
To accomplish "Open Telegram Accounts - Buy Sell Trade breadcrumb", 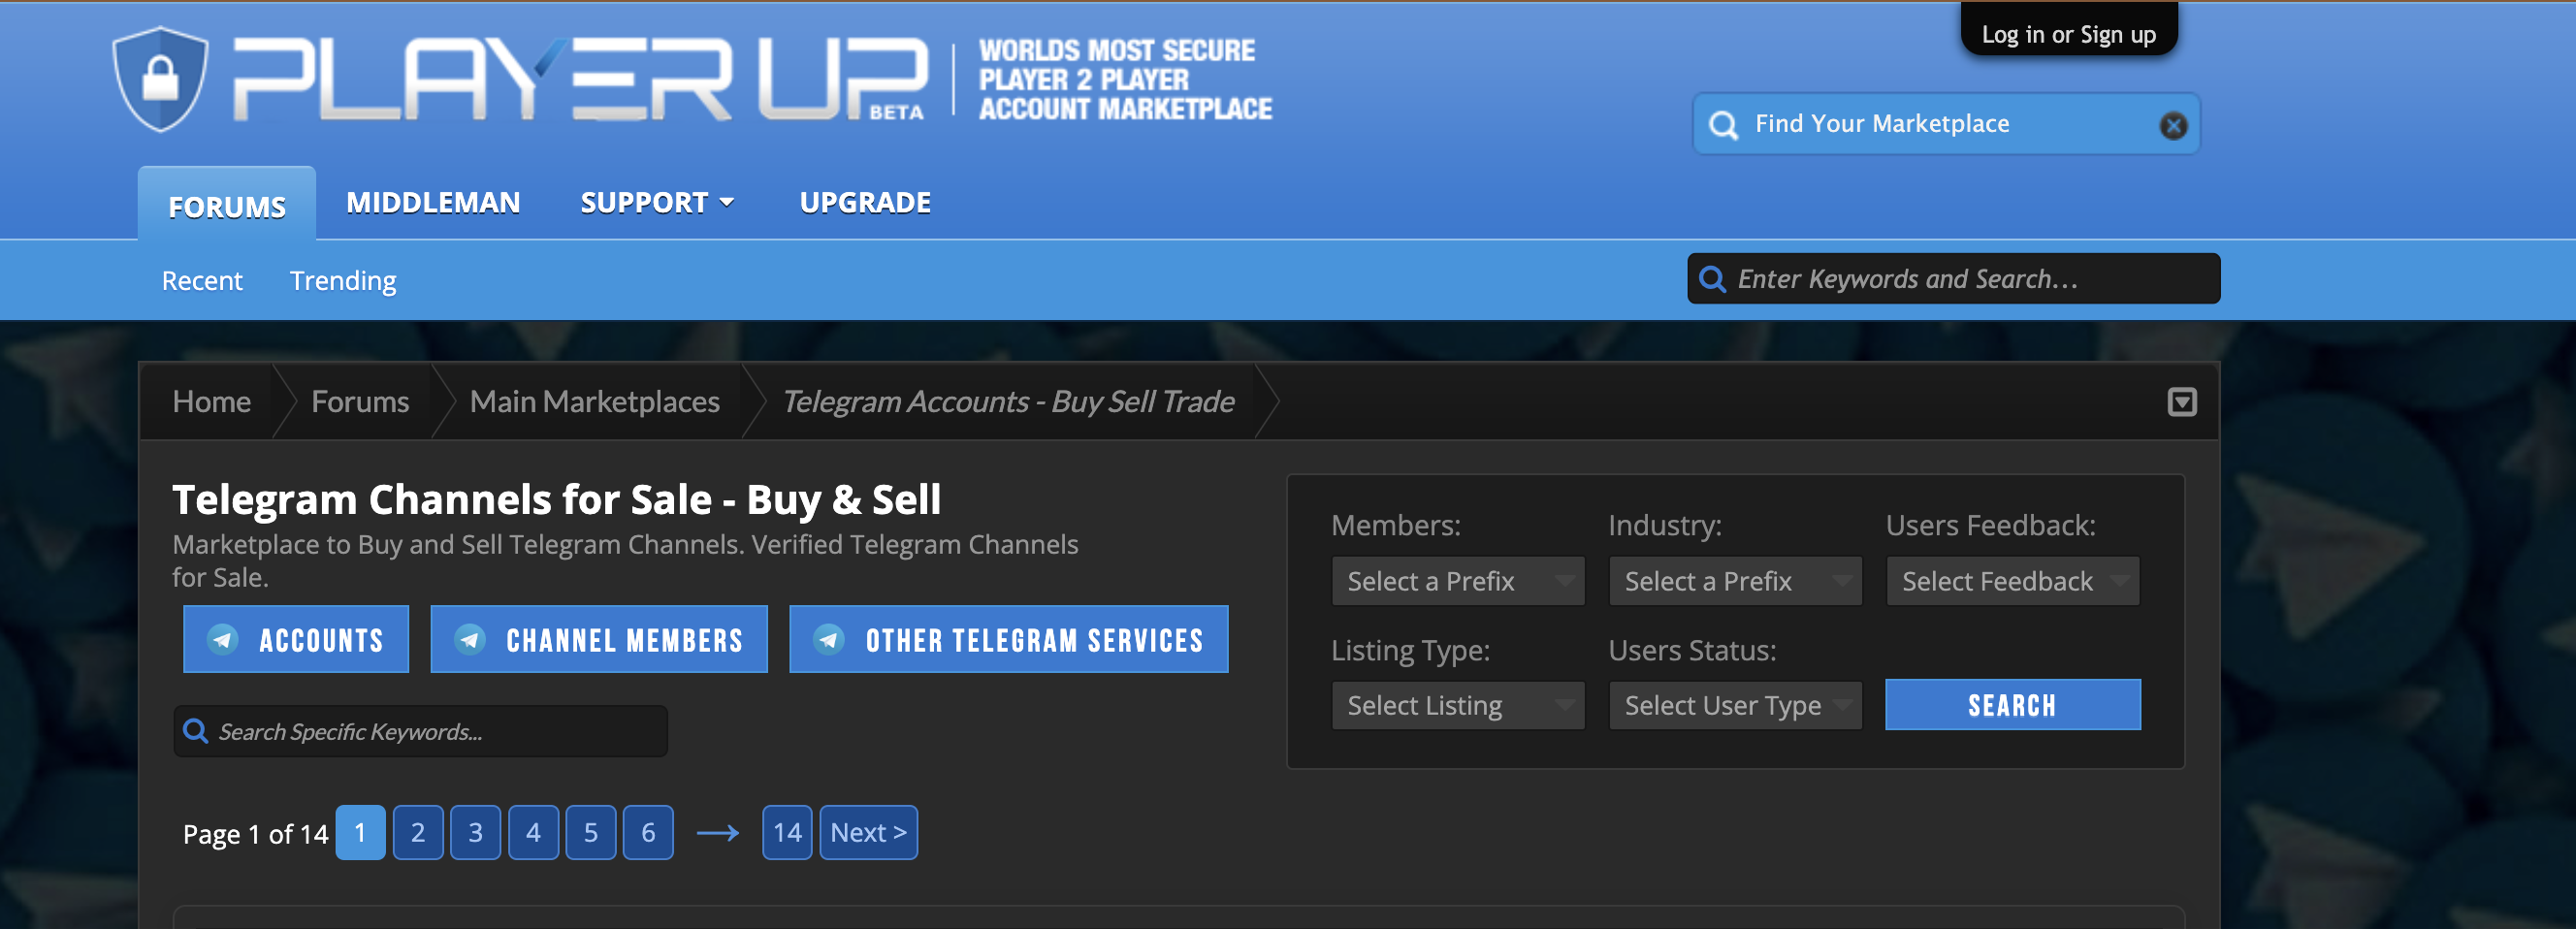I will click(x=1008, y=402).
